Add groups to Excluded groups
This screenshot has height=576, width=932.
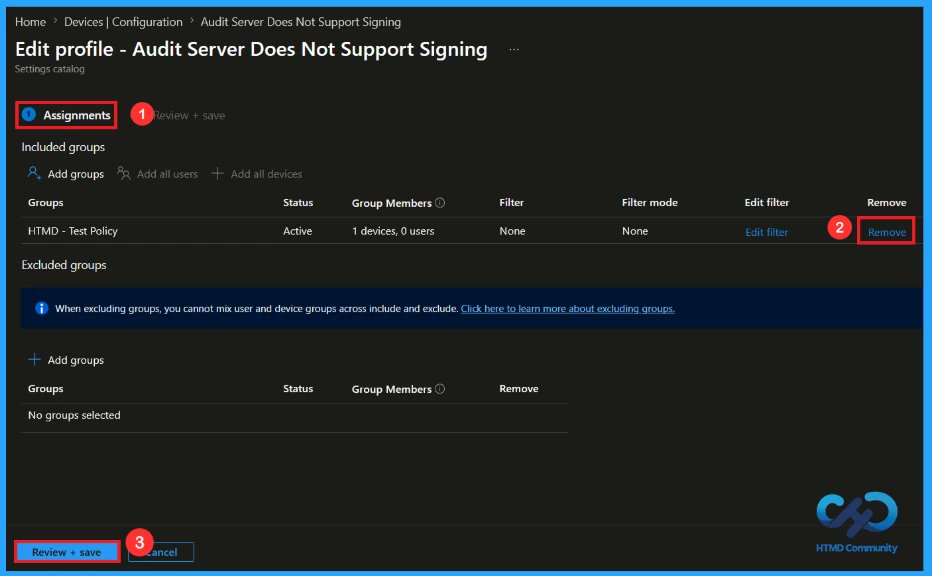[66, 360]
